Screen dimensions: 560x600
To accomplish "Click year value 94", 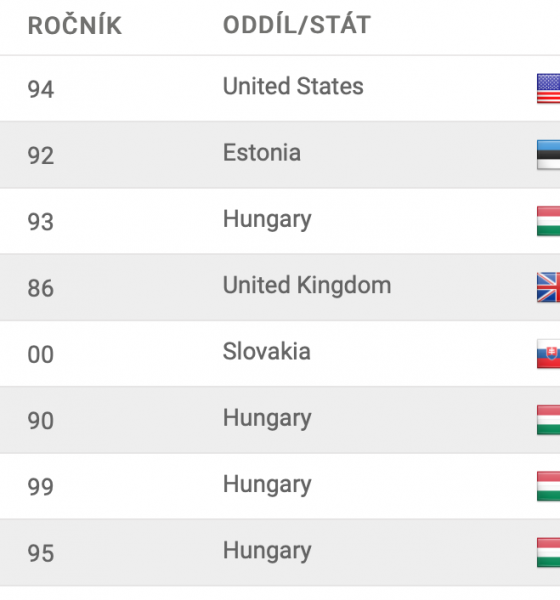I will point(41,89).
